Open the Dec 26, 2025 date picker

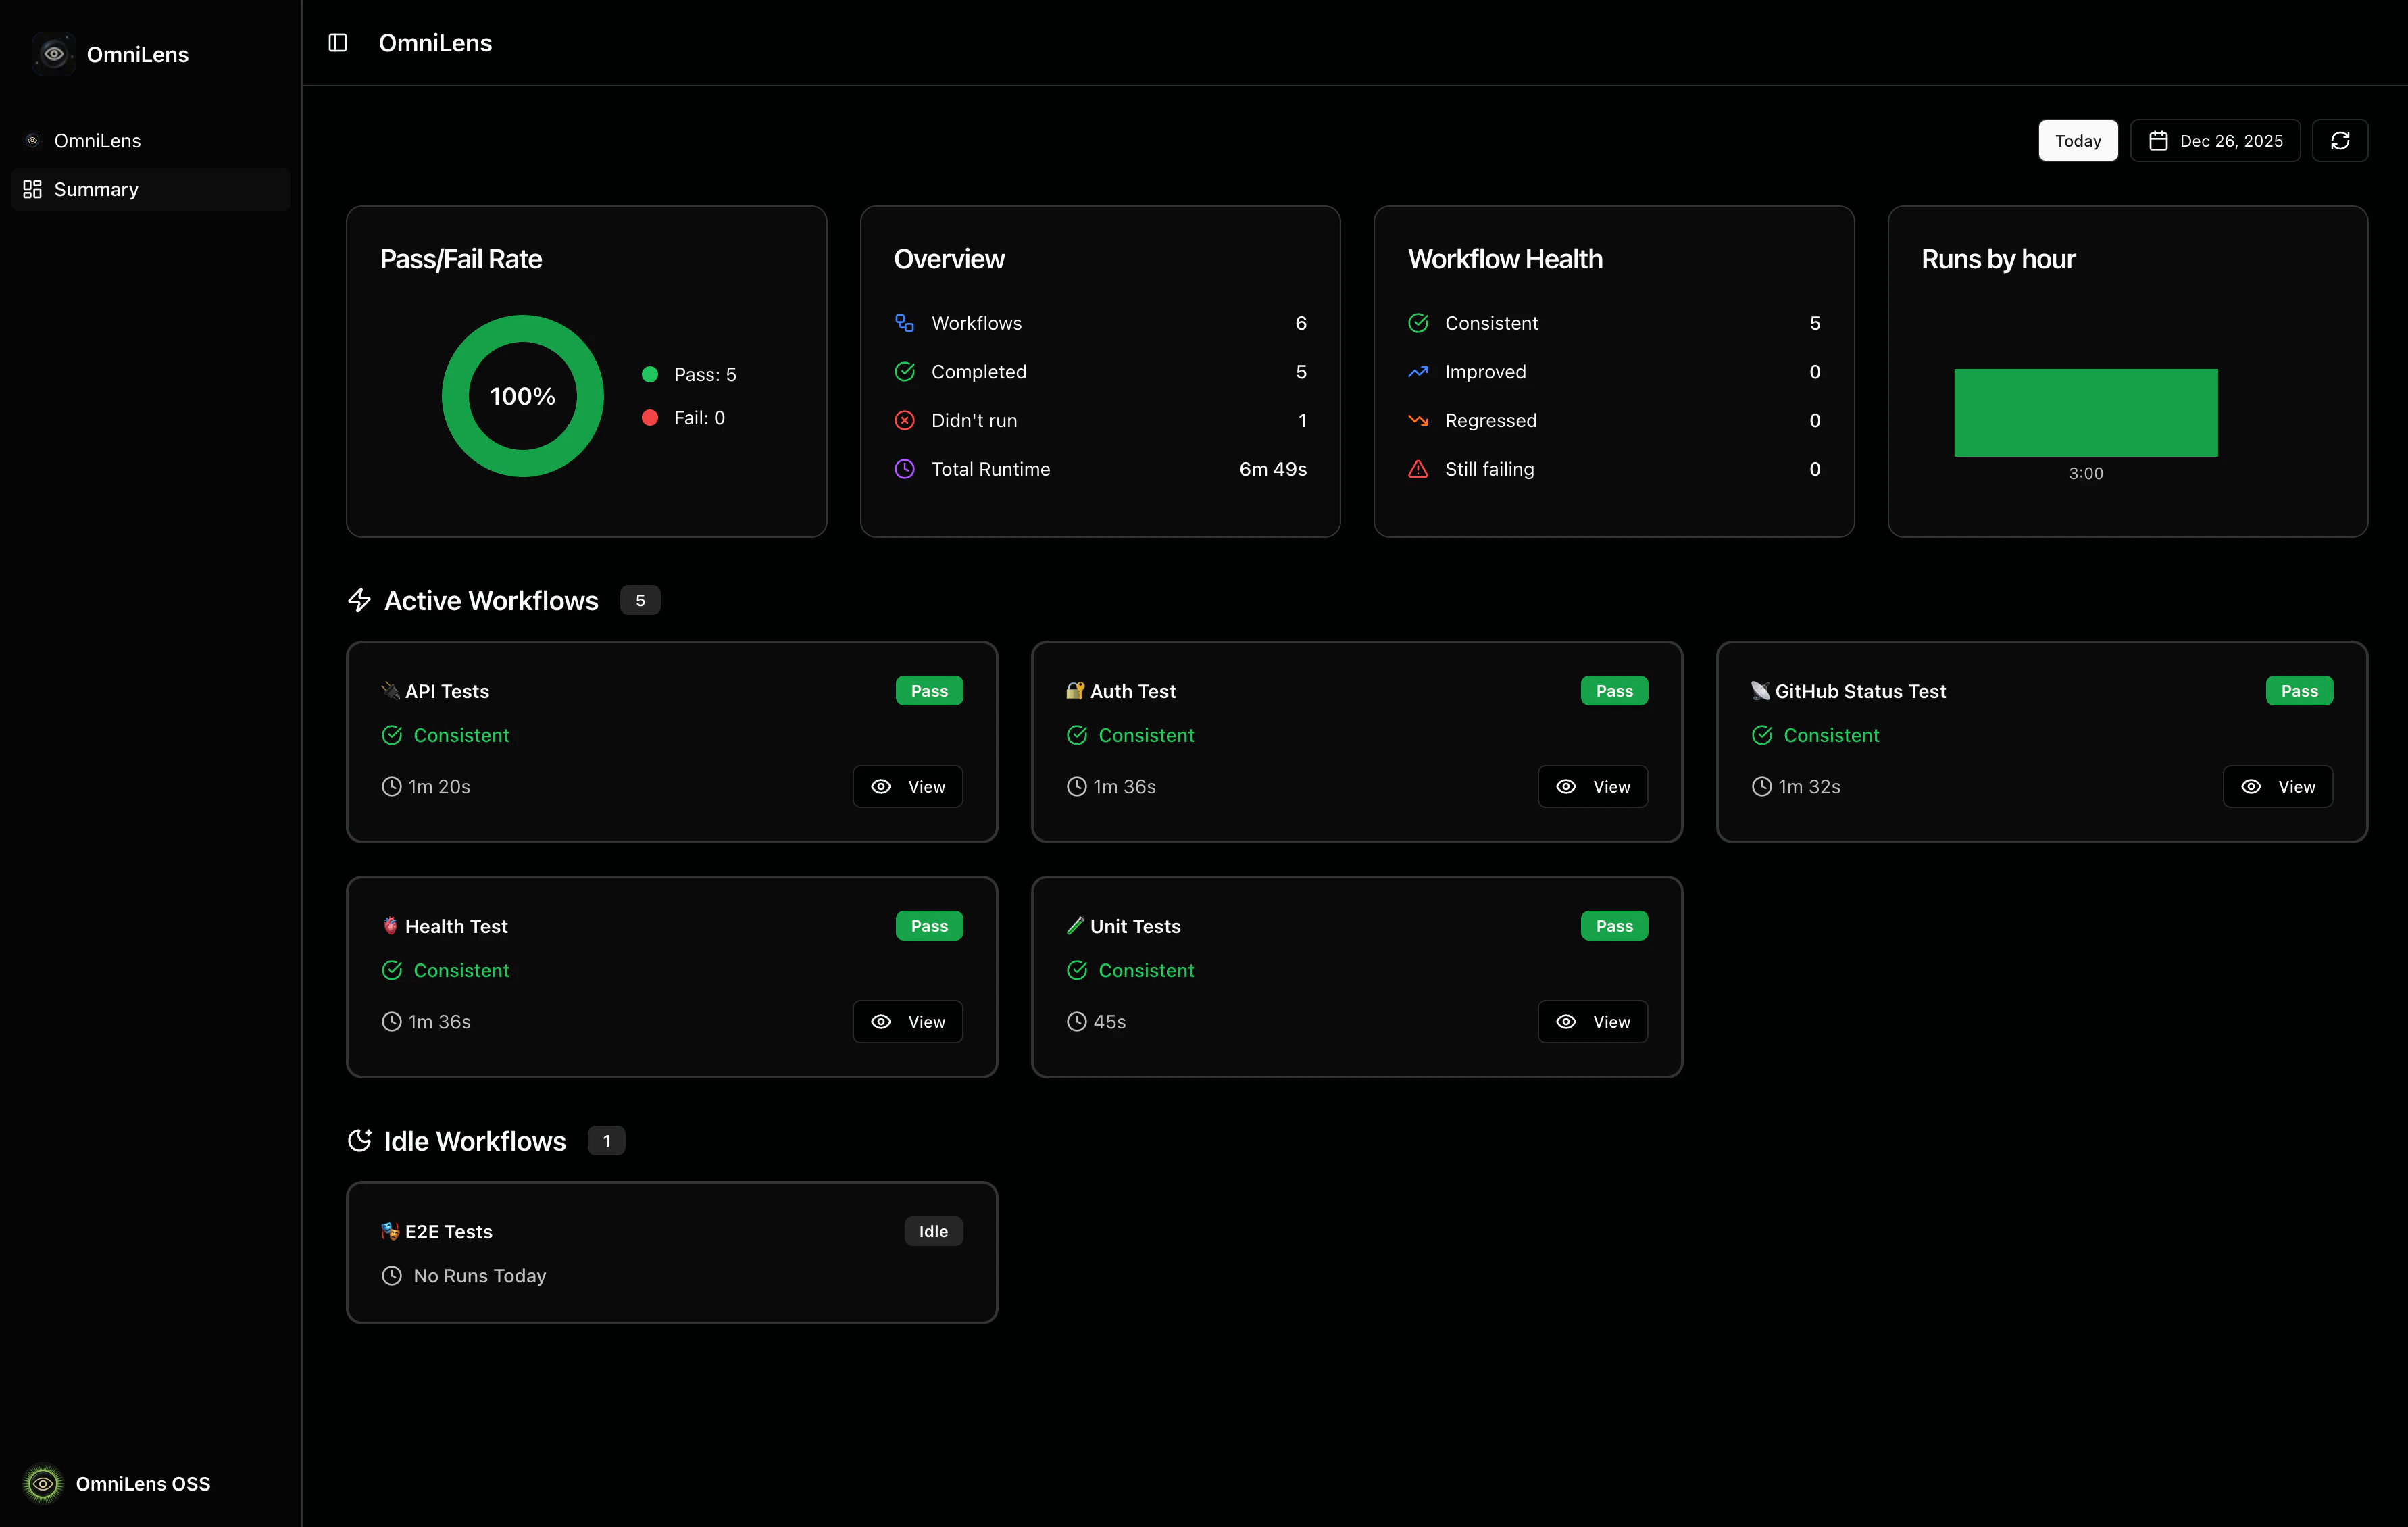[2215, 140]
